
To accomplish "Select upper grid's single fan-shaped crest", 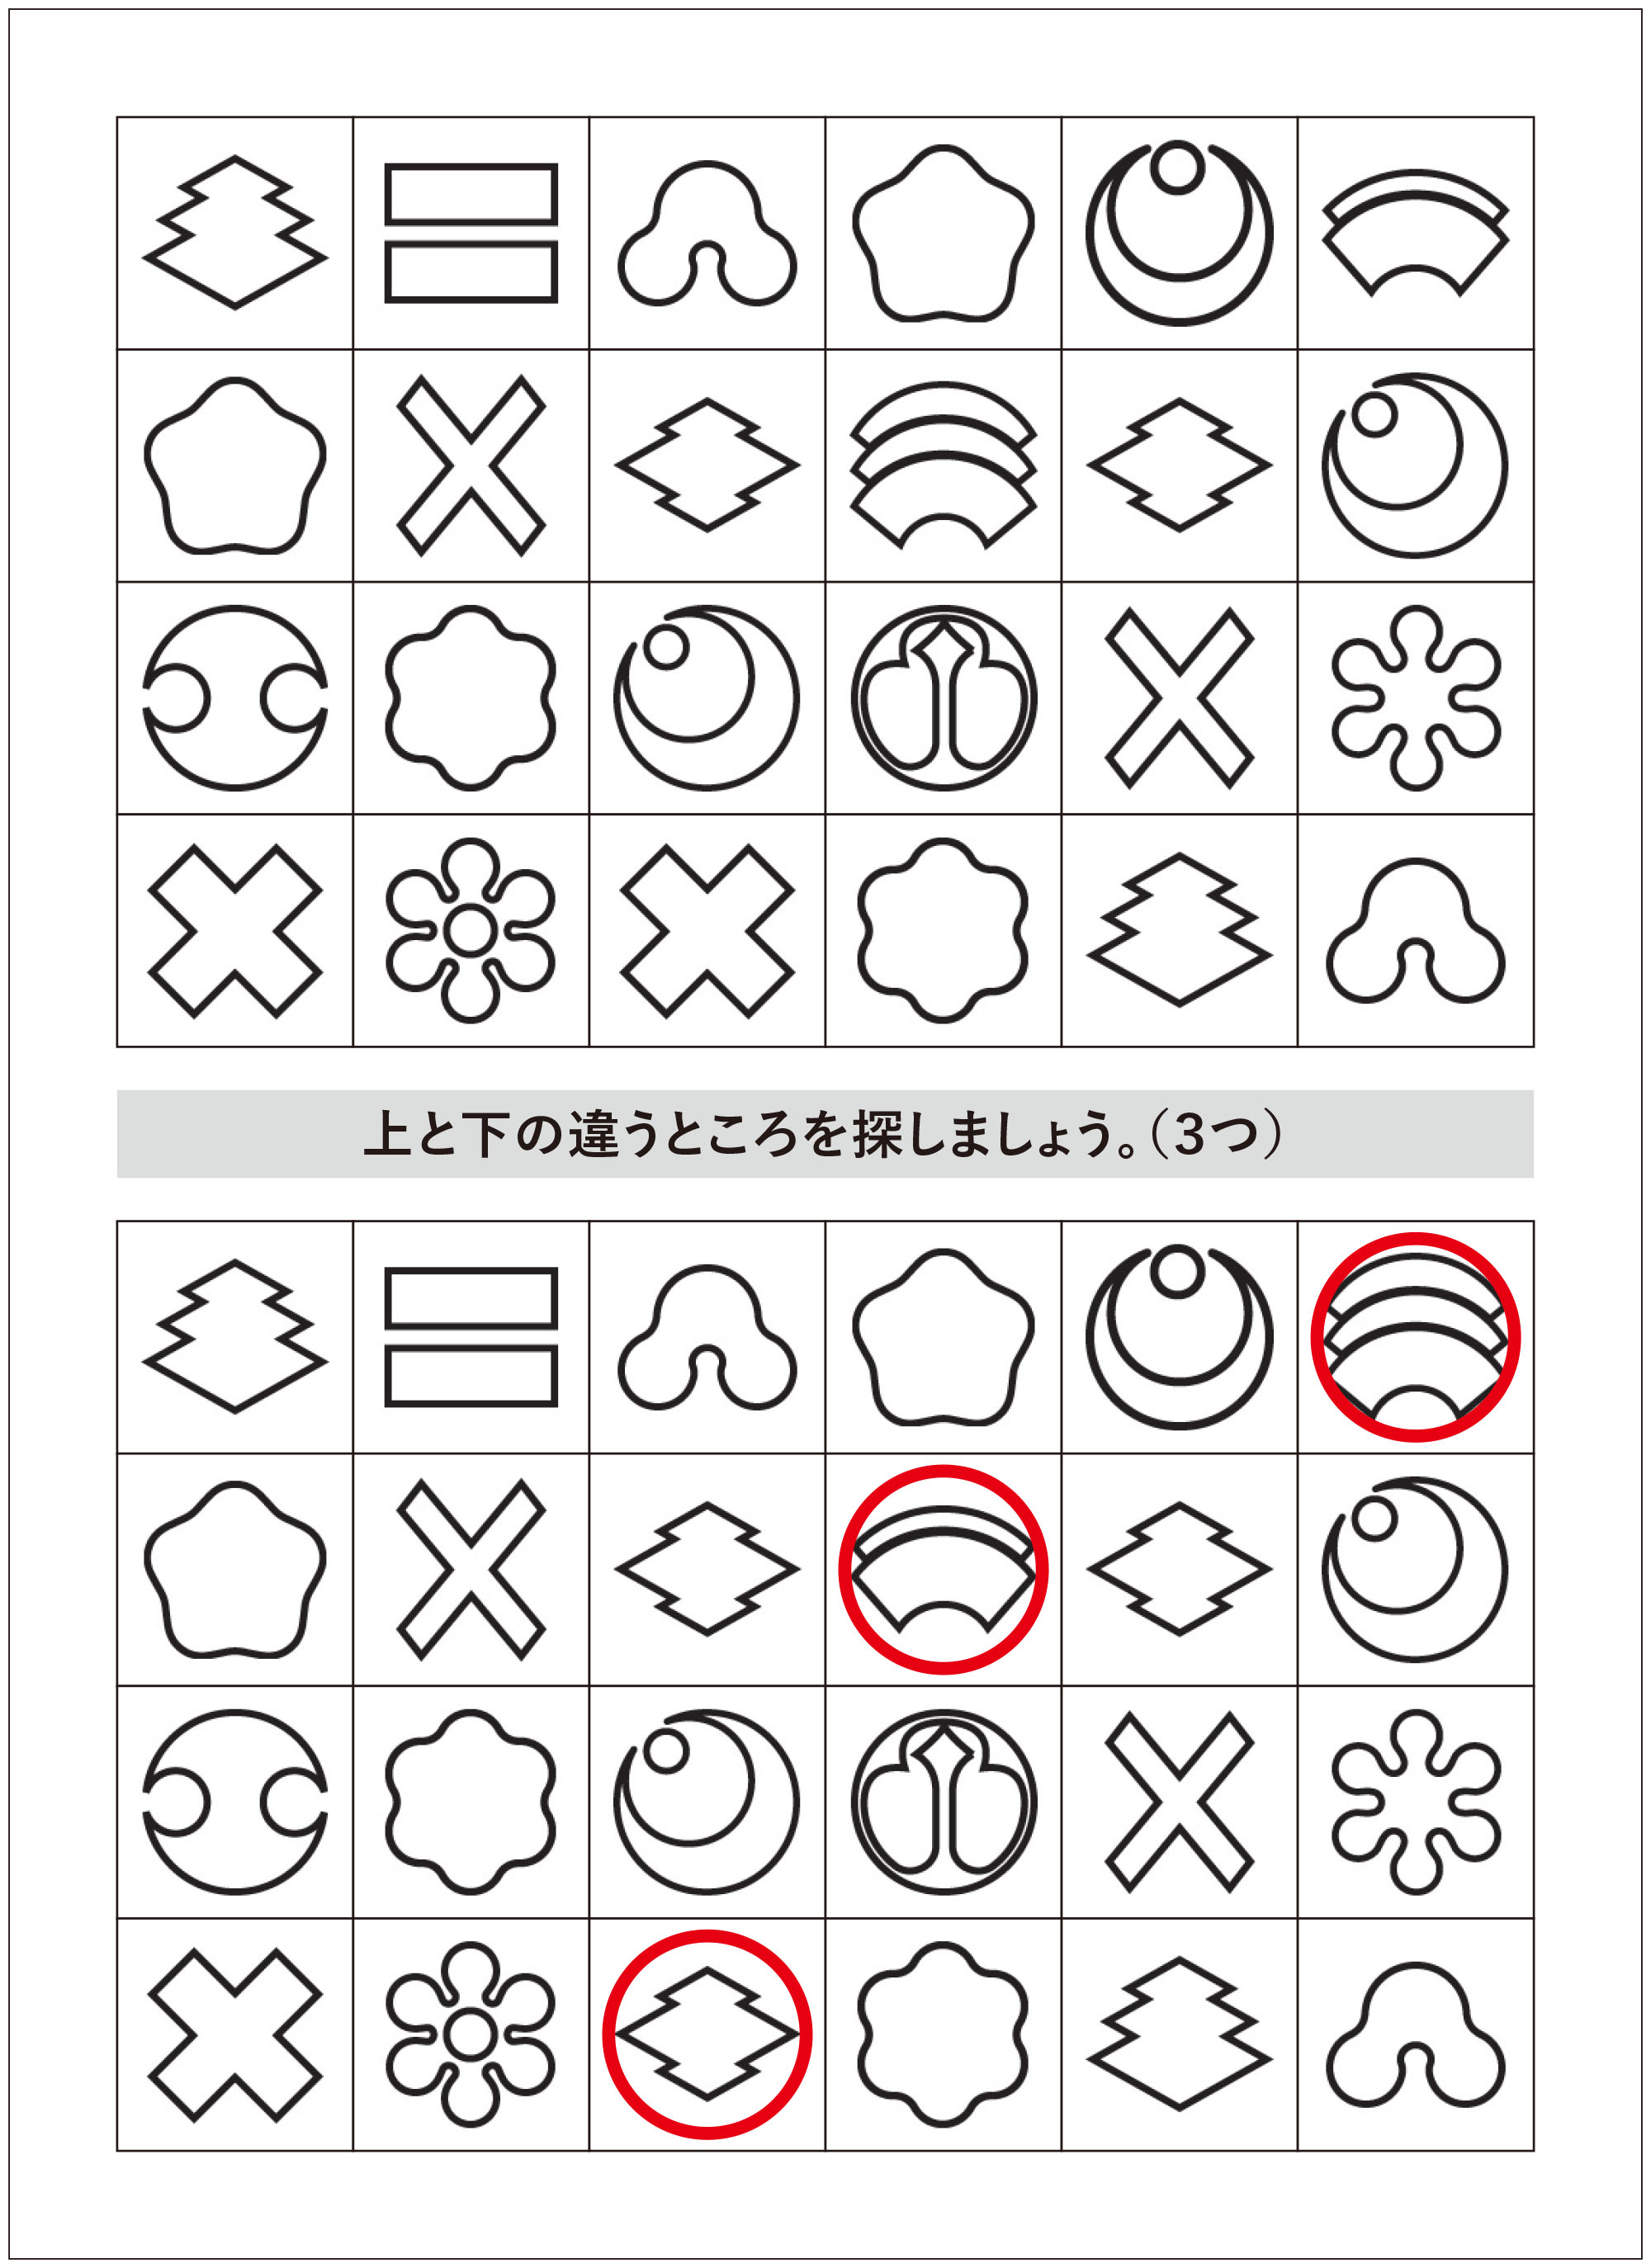I will pos(1415,233).
